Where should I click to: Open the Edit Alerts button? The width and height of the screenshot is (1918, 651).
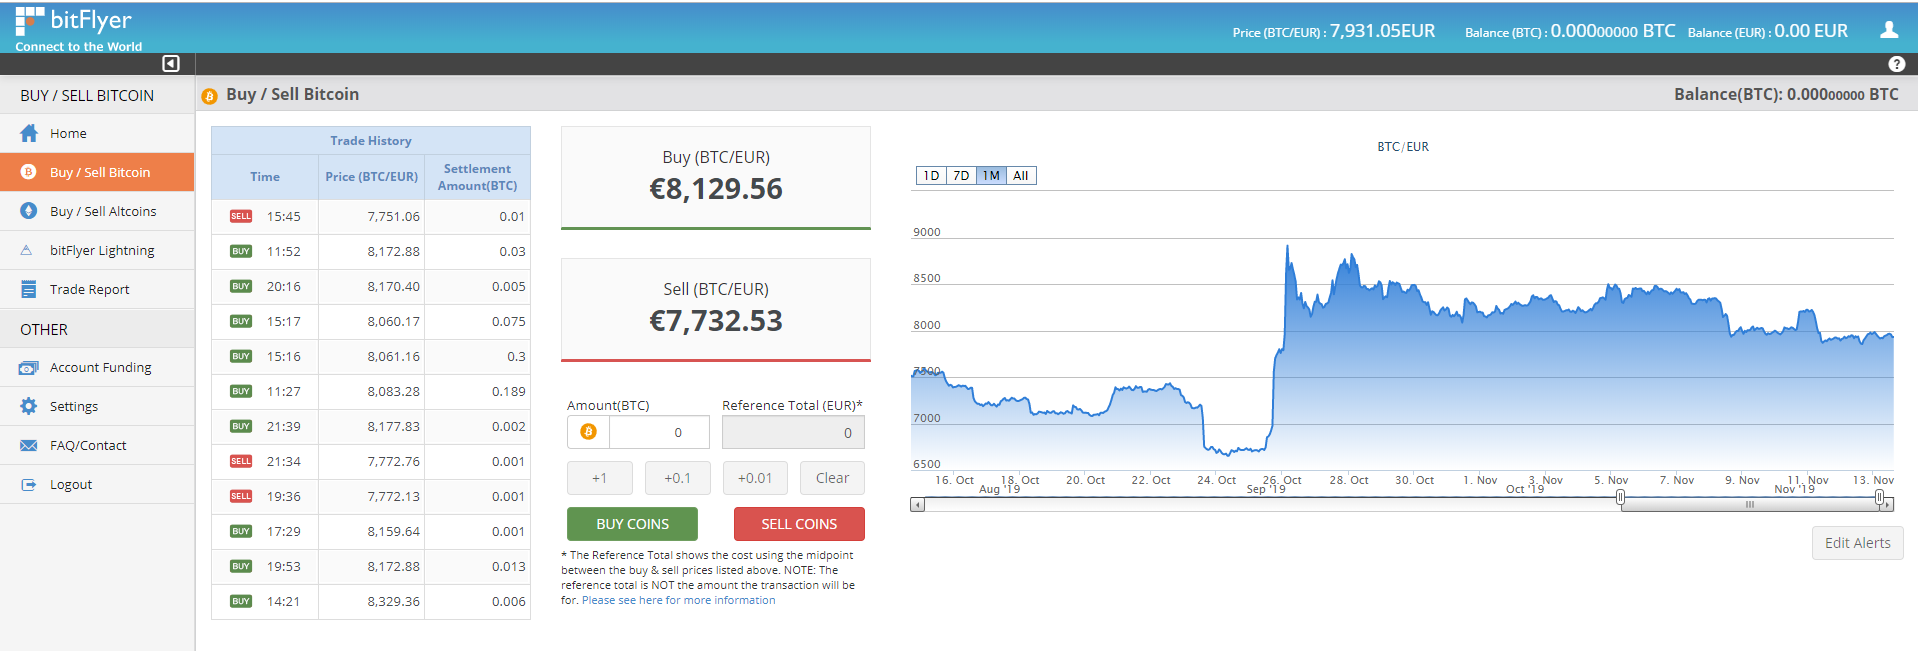(x=1857, y=543)
